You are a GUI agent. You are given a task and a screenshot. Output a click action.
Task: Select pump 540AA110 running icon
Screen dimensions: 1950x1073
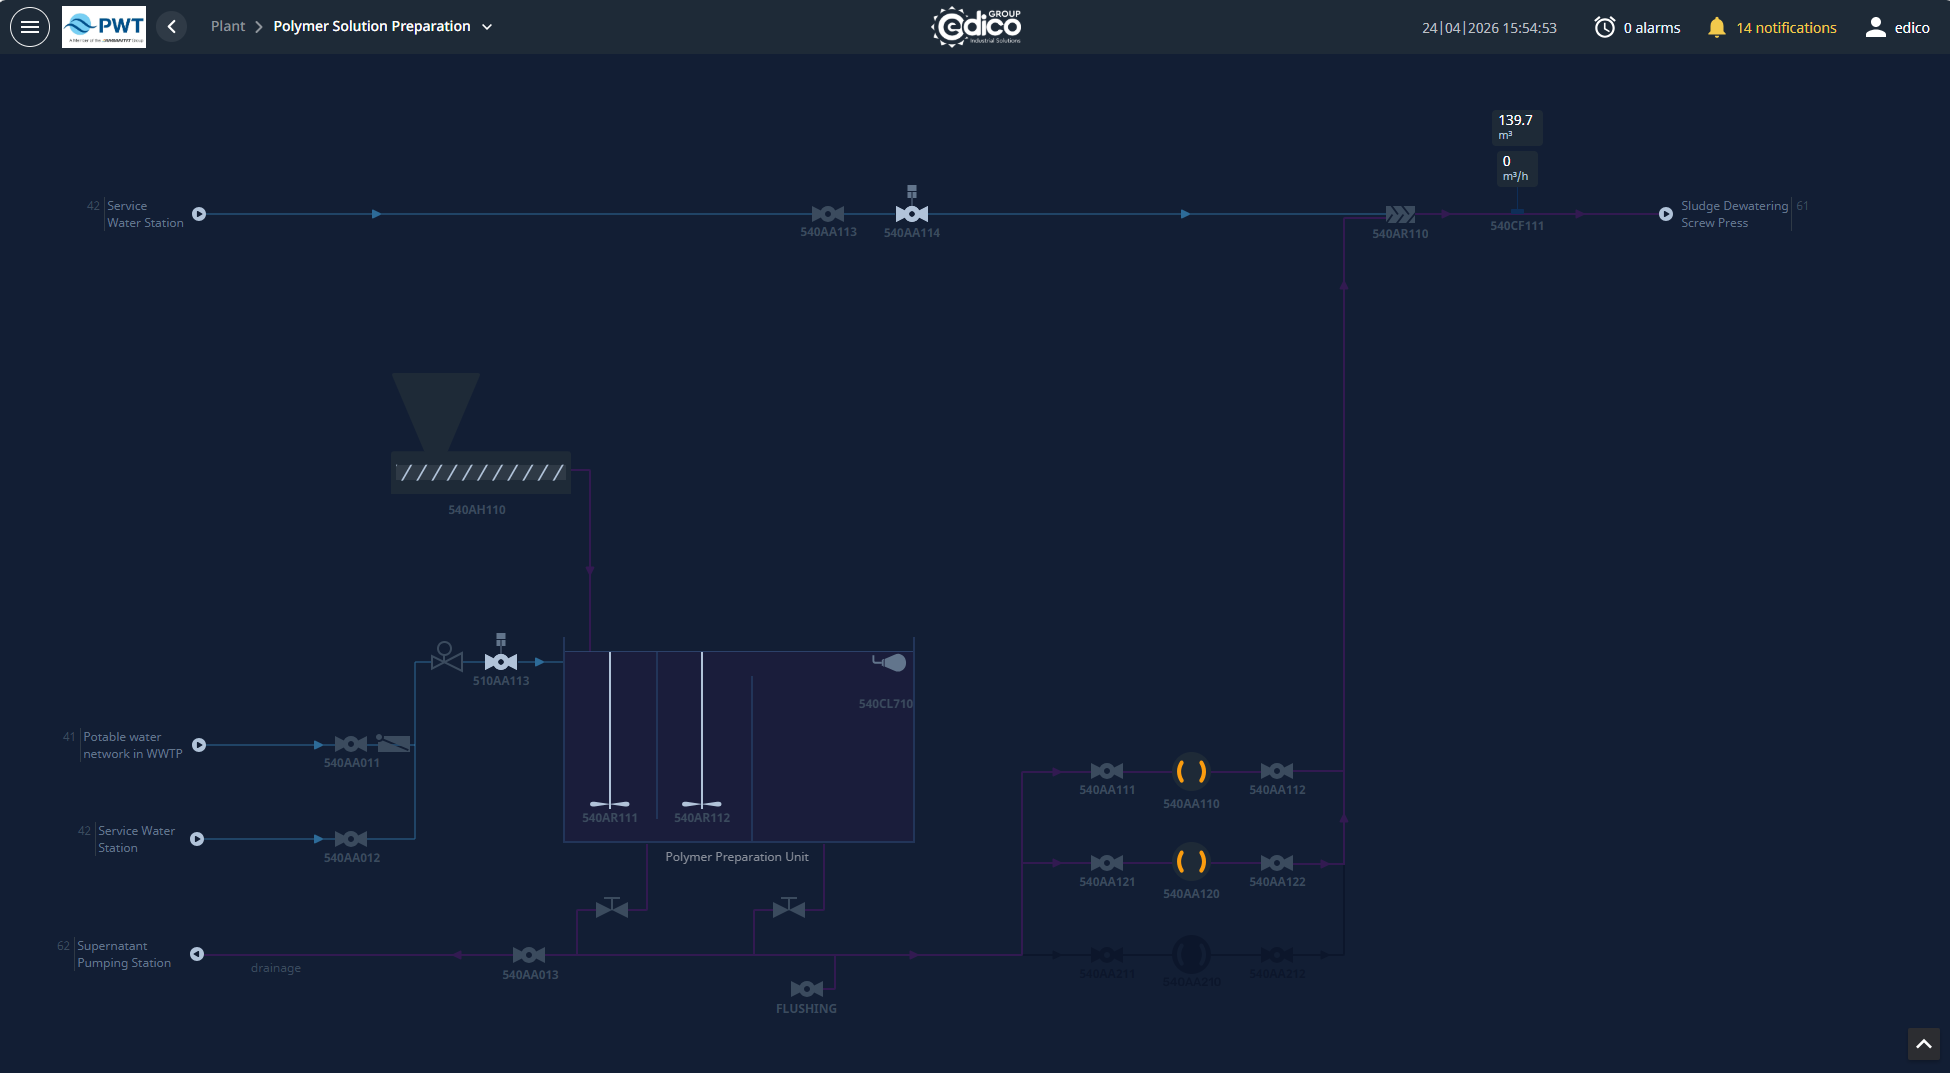[1191, 771]
